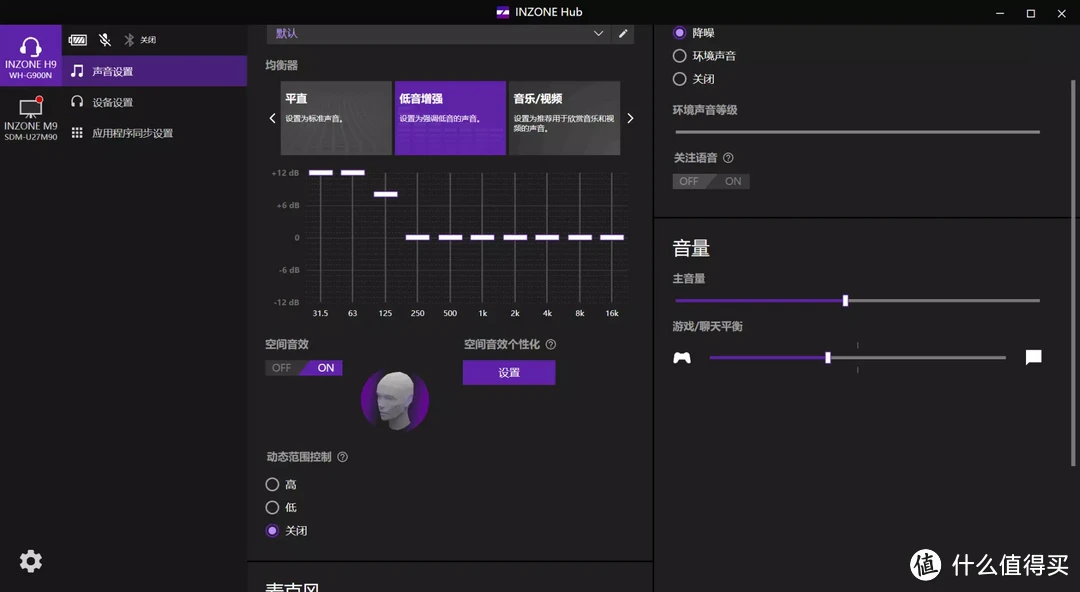Viewport: 1080px width, 592px height.
Task: Close the INZONE Hub window
Action: click(x=1062, y=13)
